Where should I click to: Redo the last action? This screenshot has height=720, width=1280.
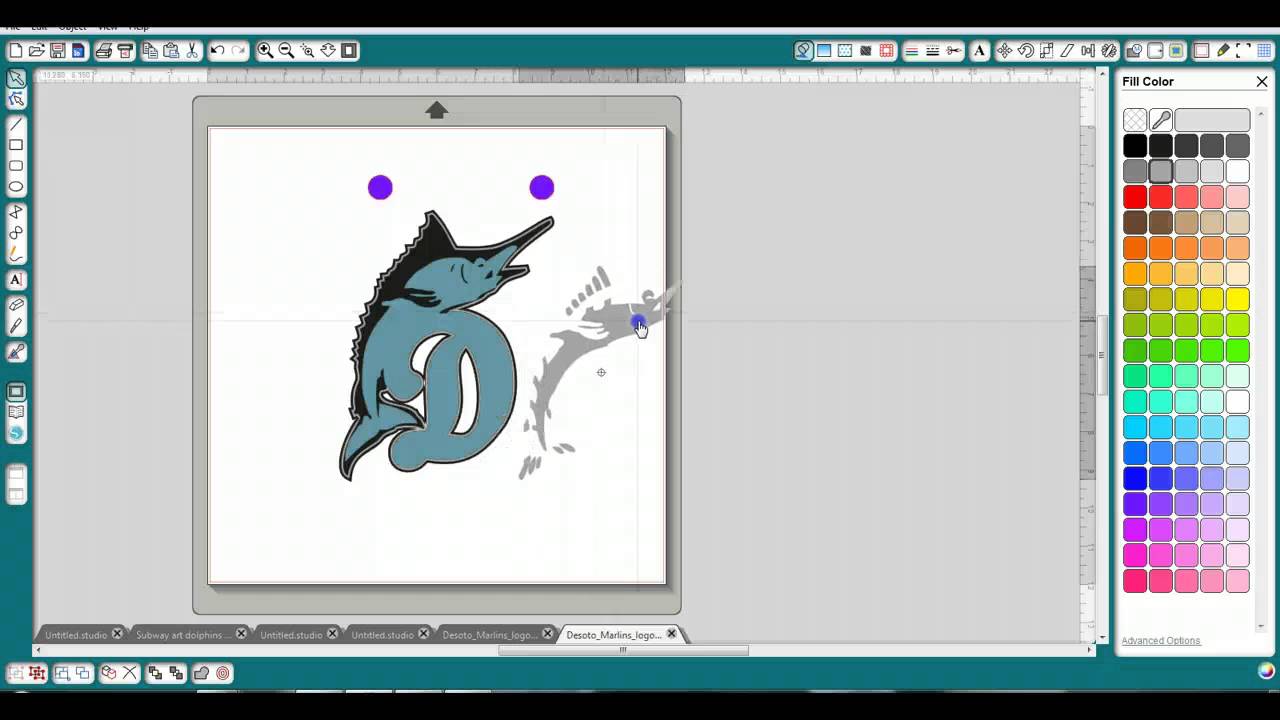238,50
